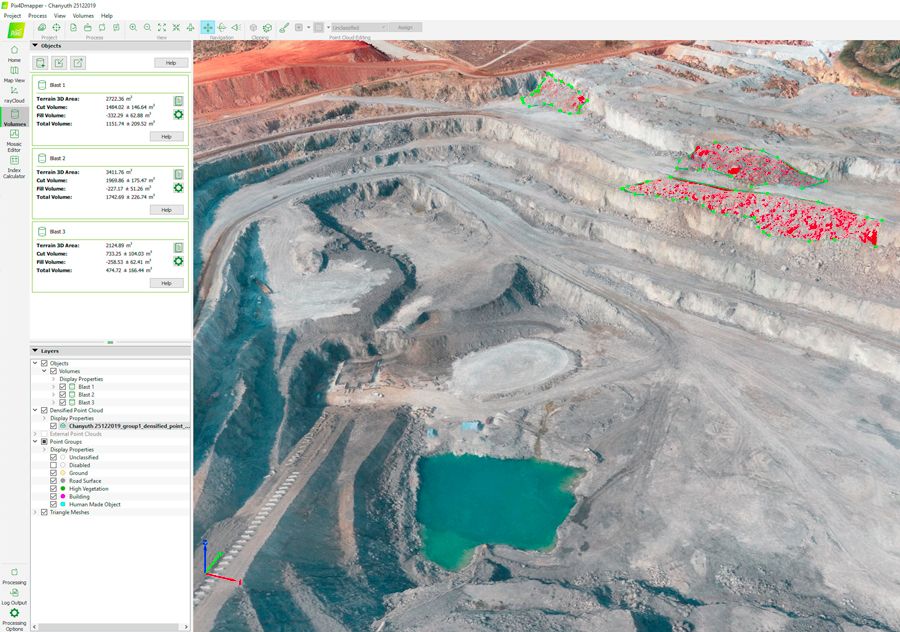Open the View menu
The width and height of the screenshot is (900, 632).
click(x=60, y=15)
